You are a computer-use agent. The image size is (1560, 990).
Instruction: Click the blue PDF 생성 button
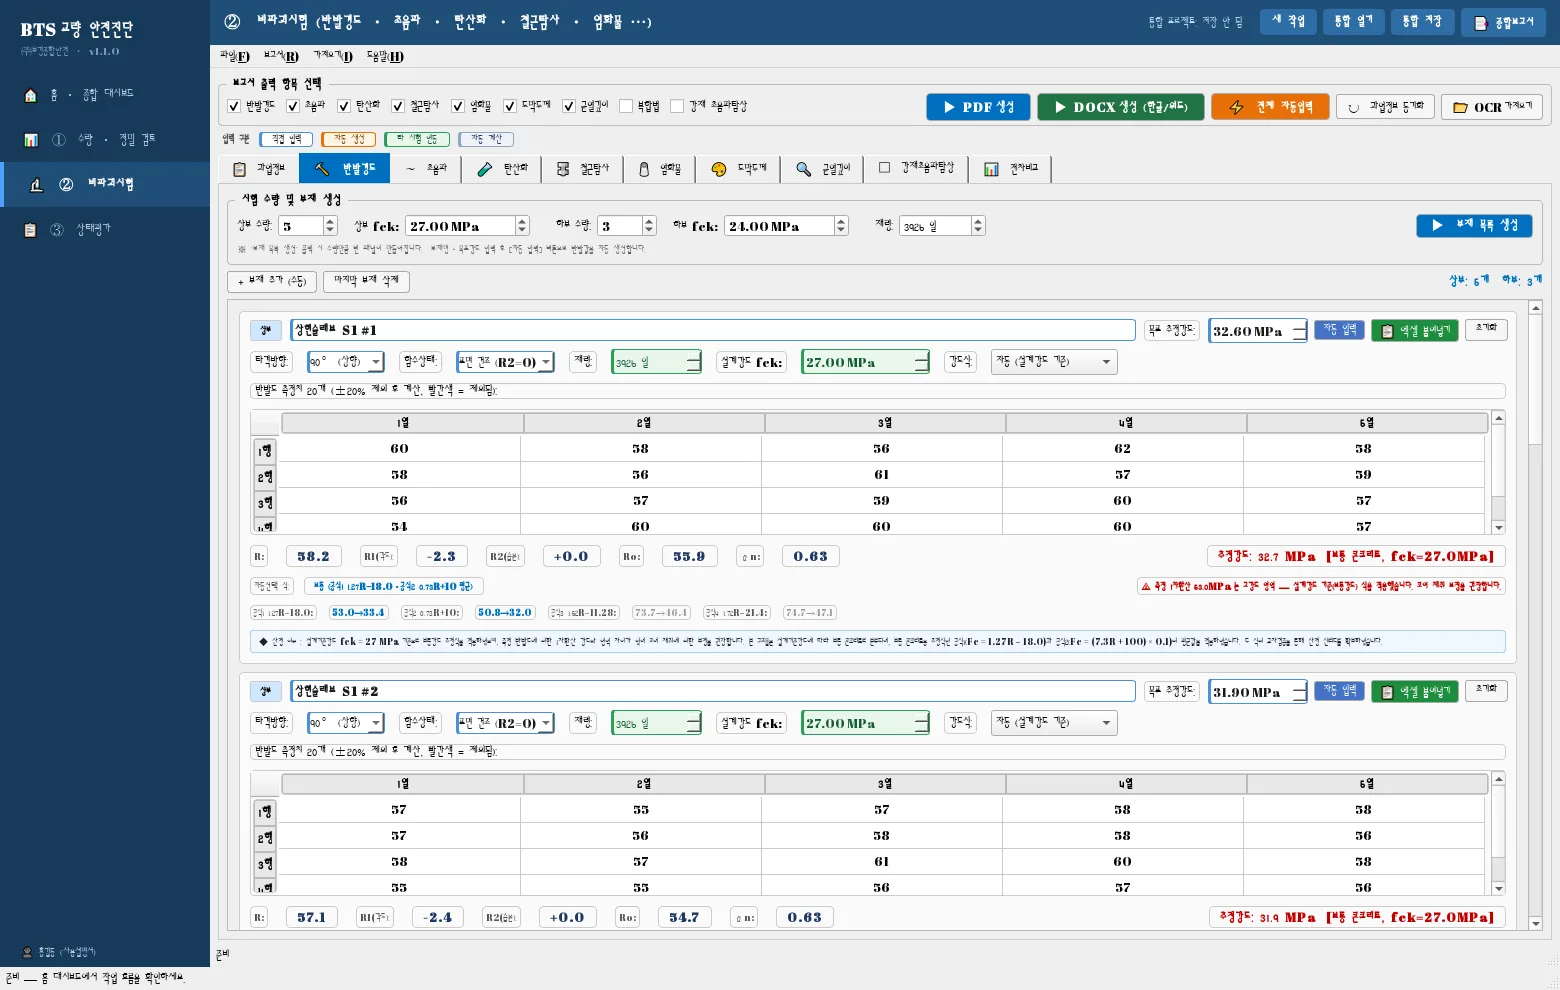coord(978,107)
